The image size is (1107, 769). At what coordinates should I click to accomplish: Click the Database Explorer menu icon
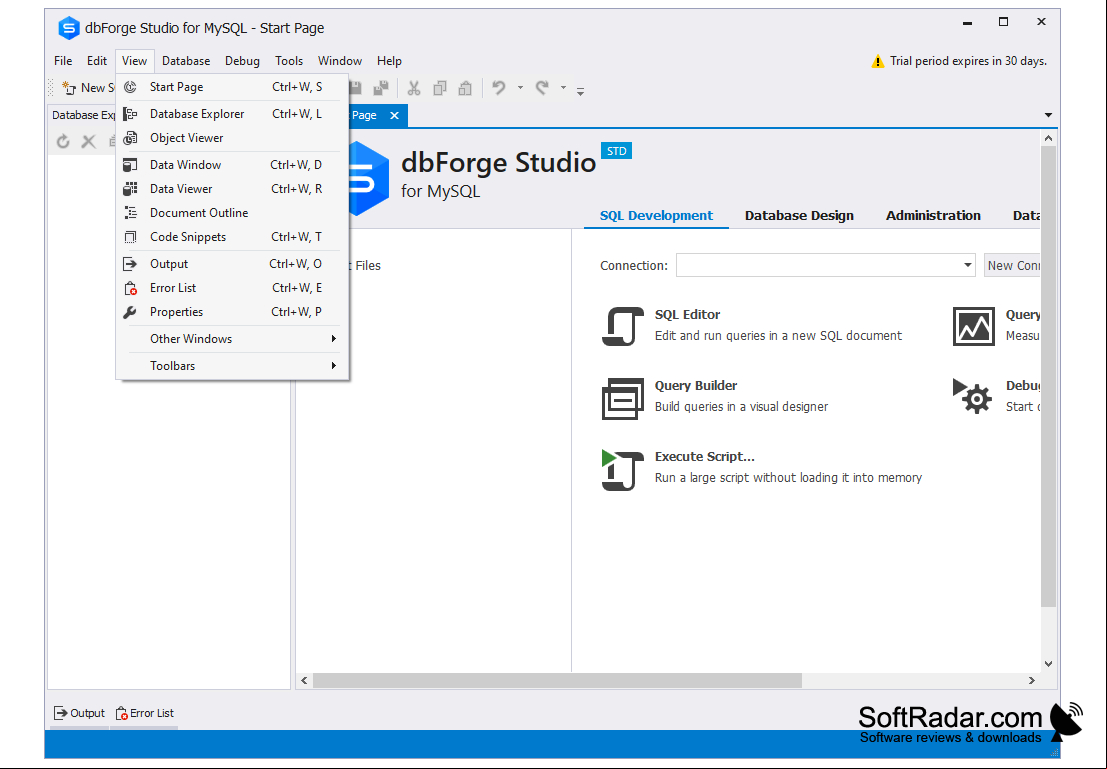point(130,114)
